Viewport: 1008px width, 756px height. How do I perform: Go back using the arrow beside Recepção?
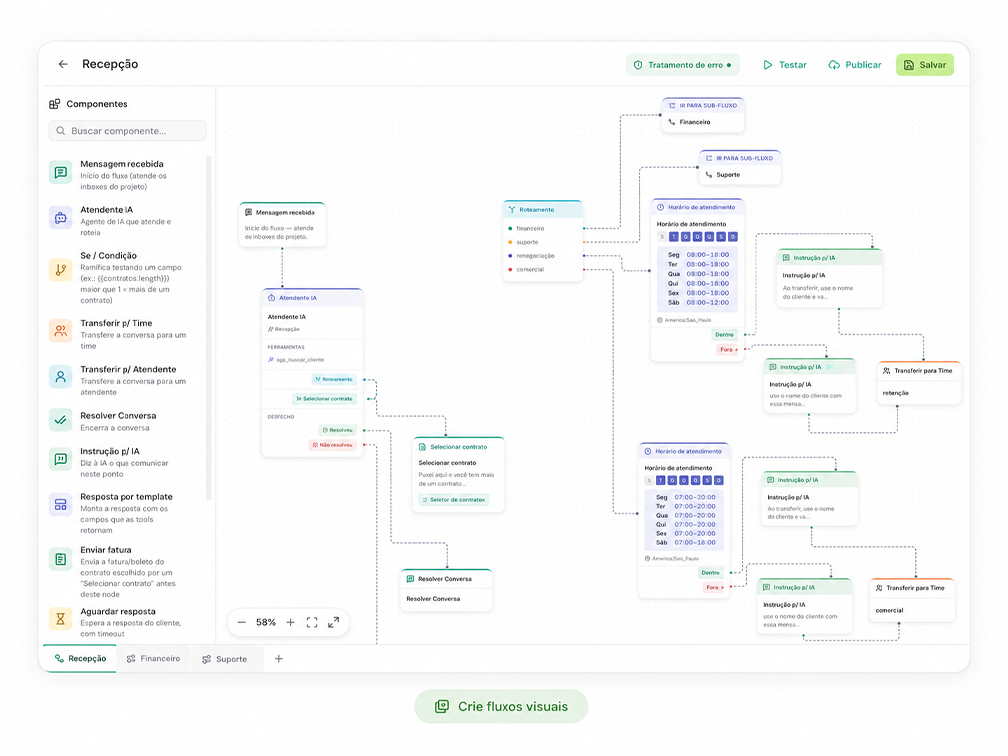point(63,64)
